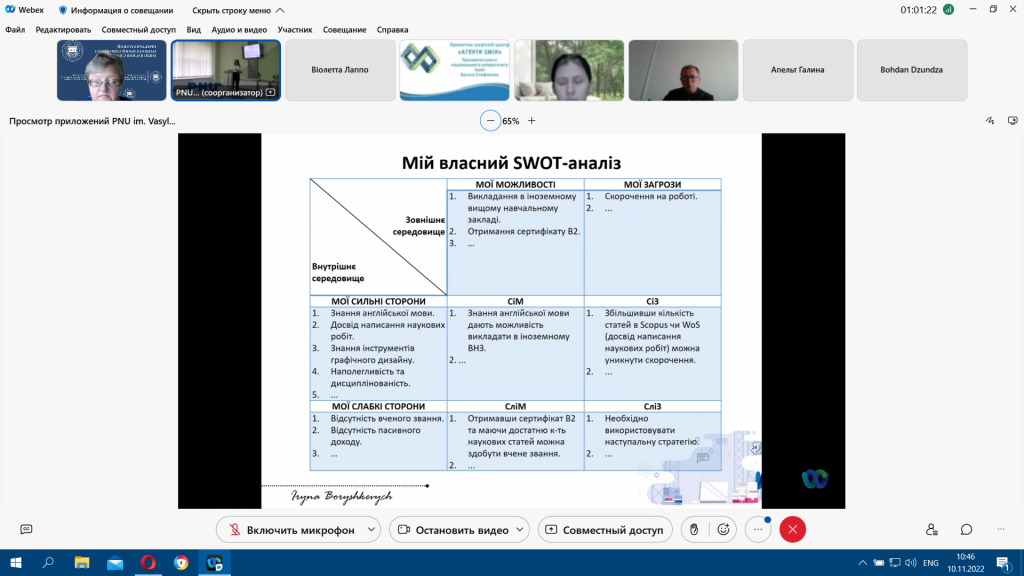Zoom in shared content with plus
Viewport: 1024px width, 576px height.
click(x=532, y=121)
